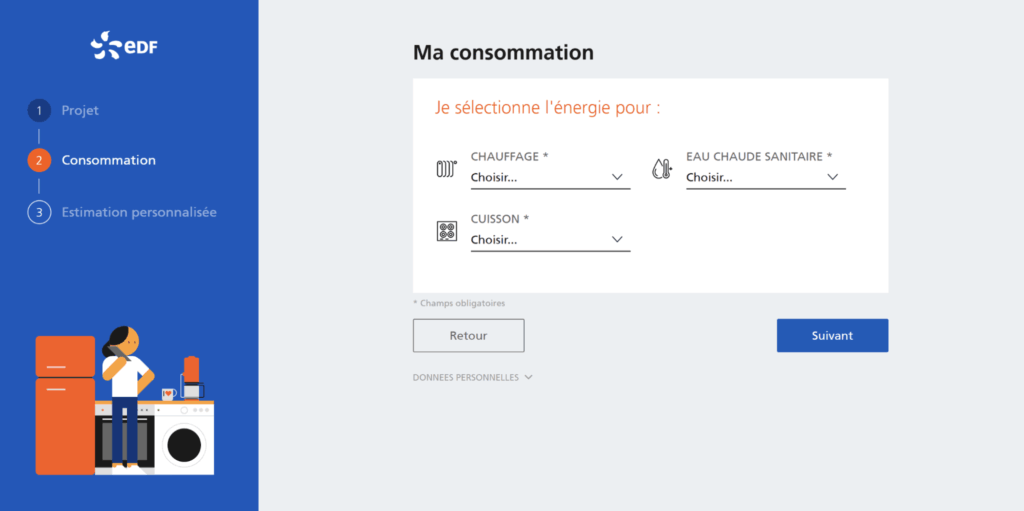Open the Eau chaude sanitaire dropdown
The height and width of the screenshot is (511, 1024).
tap(765, 177)
